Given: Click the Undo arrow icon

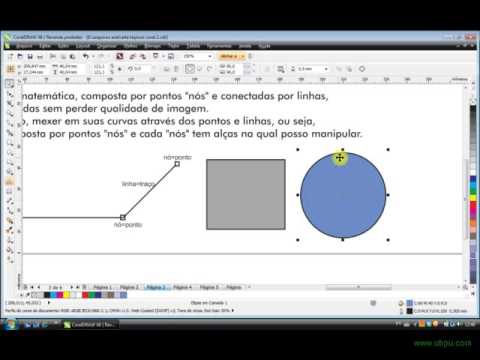Looking at the screenshot, I should point(86,57).
